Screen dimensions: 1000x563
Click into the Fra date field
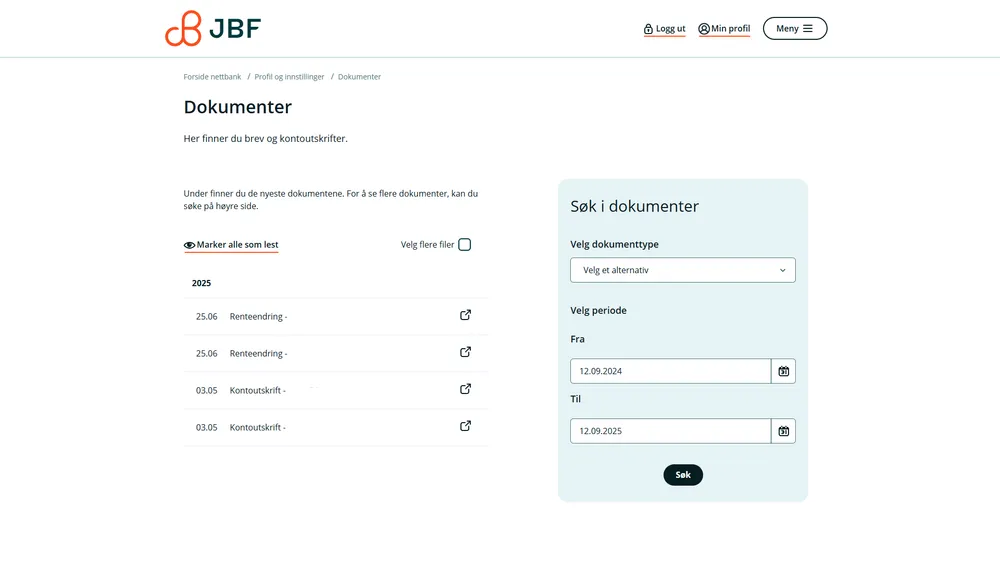[x=670, y=371]
